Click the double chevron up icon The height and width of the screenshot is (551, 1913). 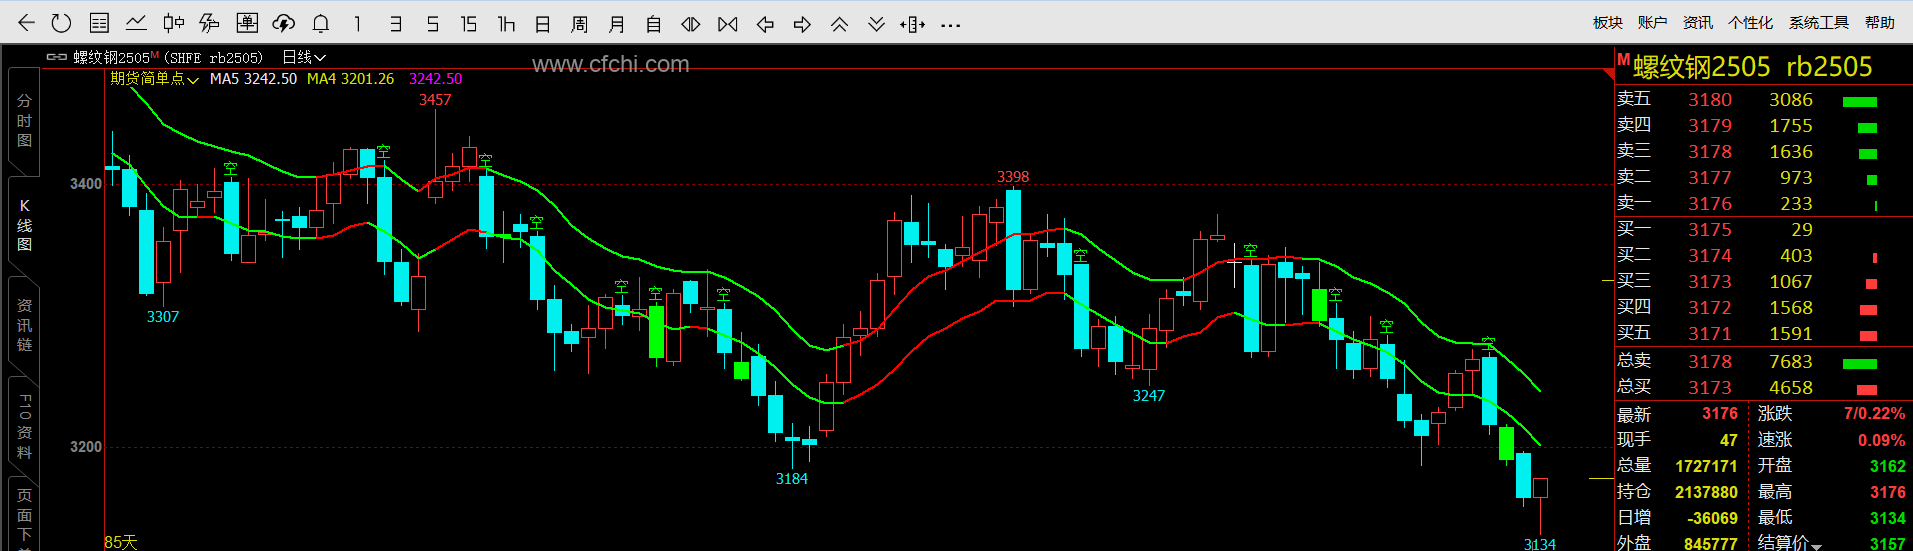839,23
